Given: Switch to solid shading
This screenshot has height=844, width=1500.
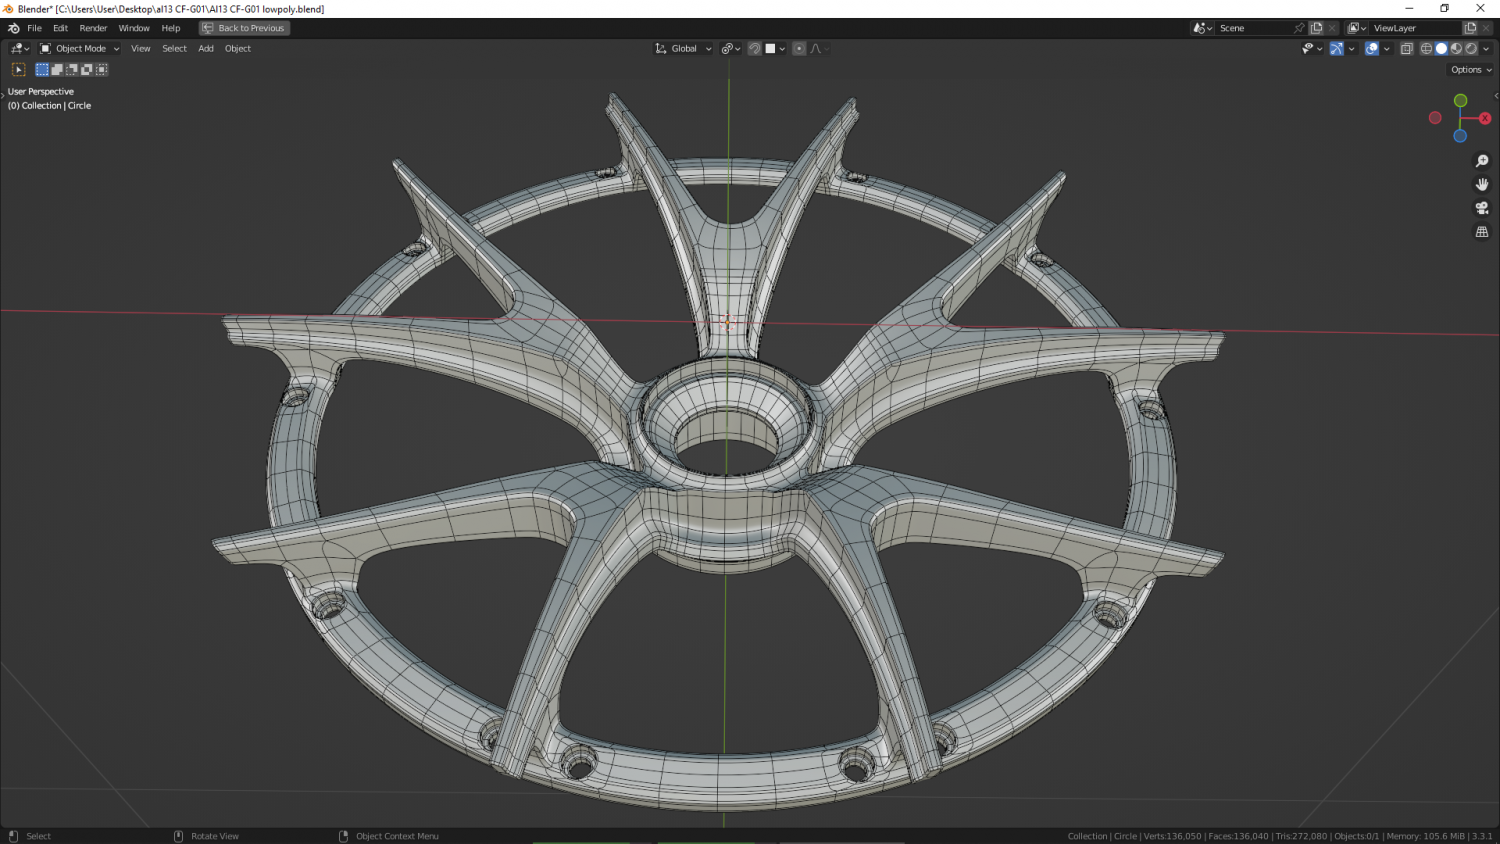Looking at the screenshot, I should pyautogui.click(x=1442, y=48).
